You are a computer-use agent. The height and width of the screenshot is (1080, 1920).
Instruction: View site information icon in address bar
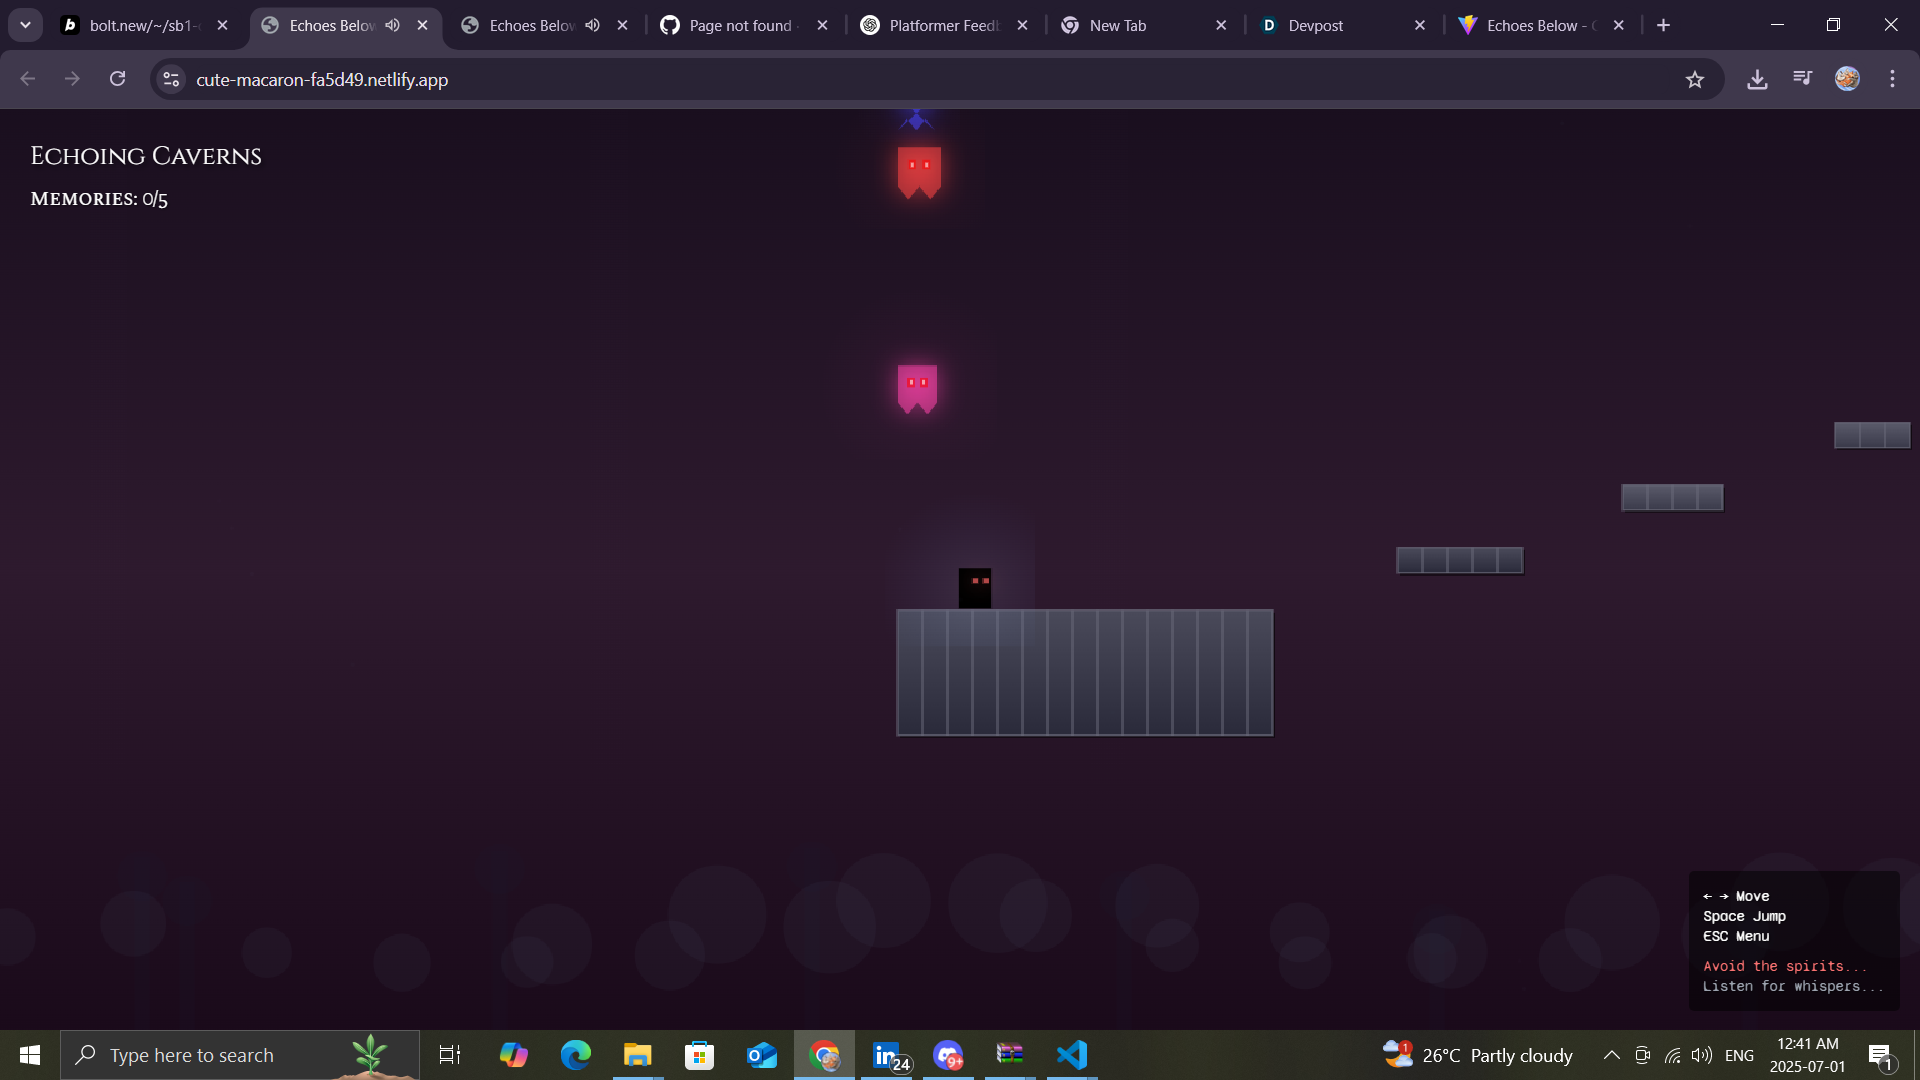click(171, 79)
